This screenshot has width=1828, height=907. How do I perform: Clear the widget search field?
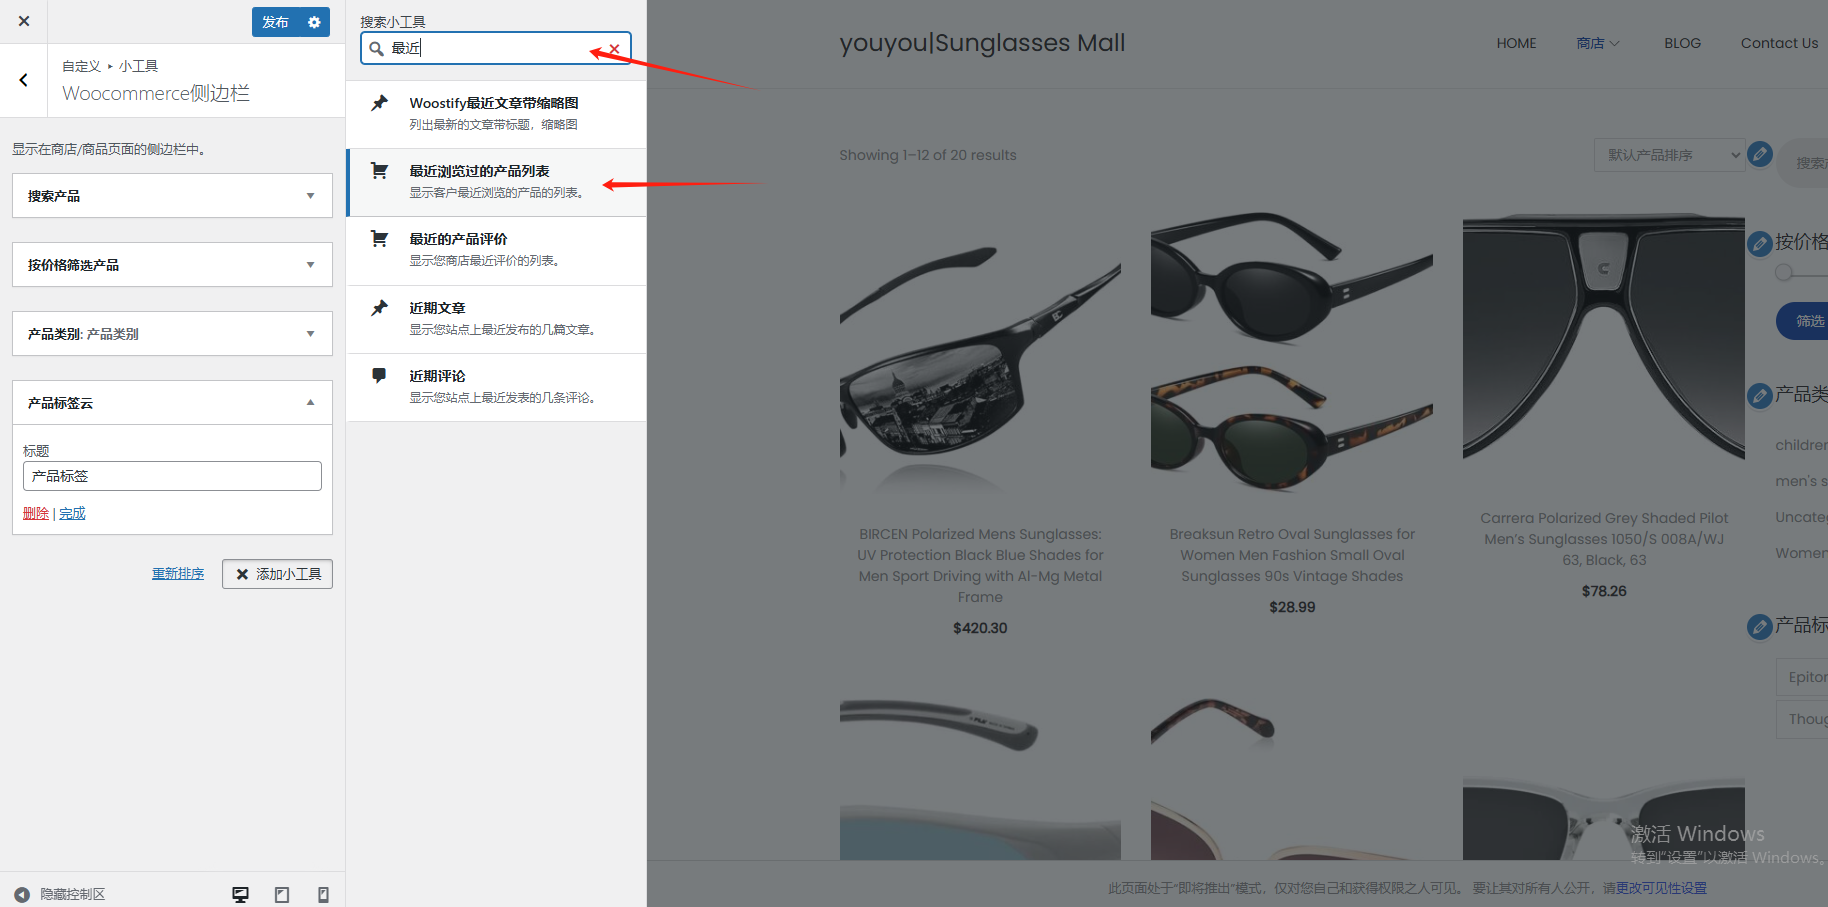[x=614, y=48]
